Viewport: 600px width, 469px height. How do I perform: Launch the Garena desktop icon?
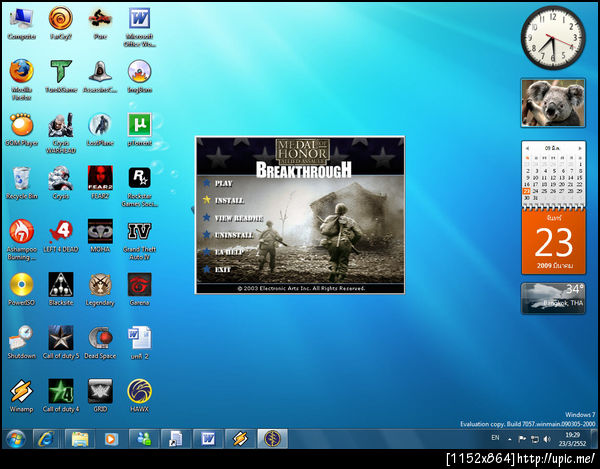pos(139,289)
